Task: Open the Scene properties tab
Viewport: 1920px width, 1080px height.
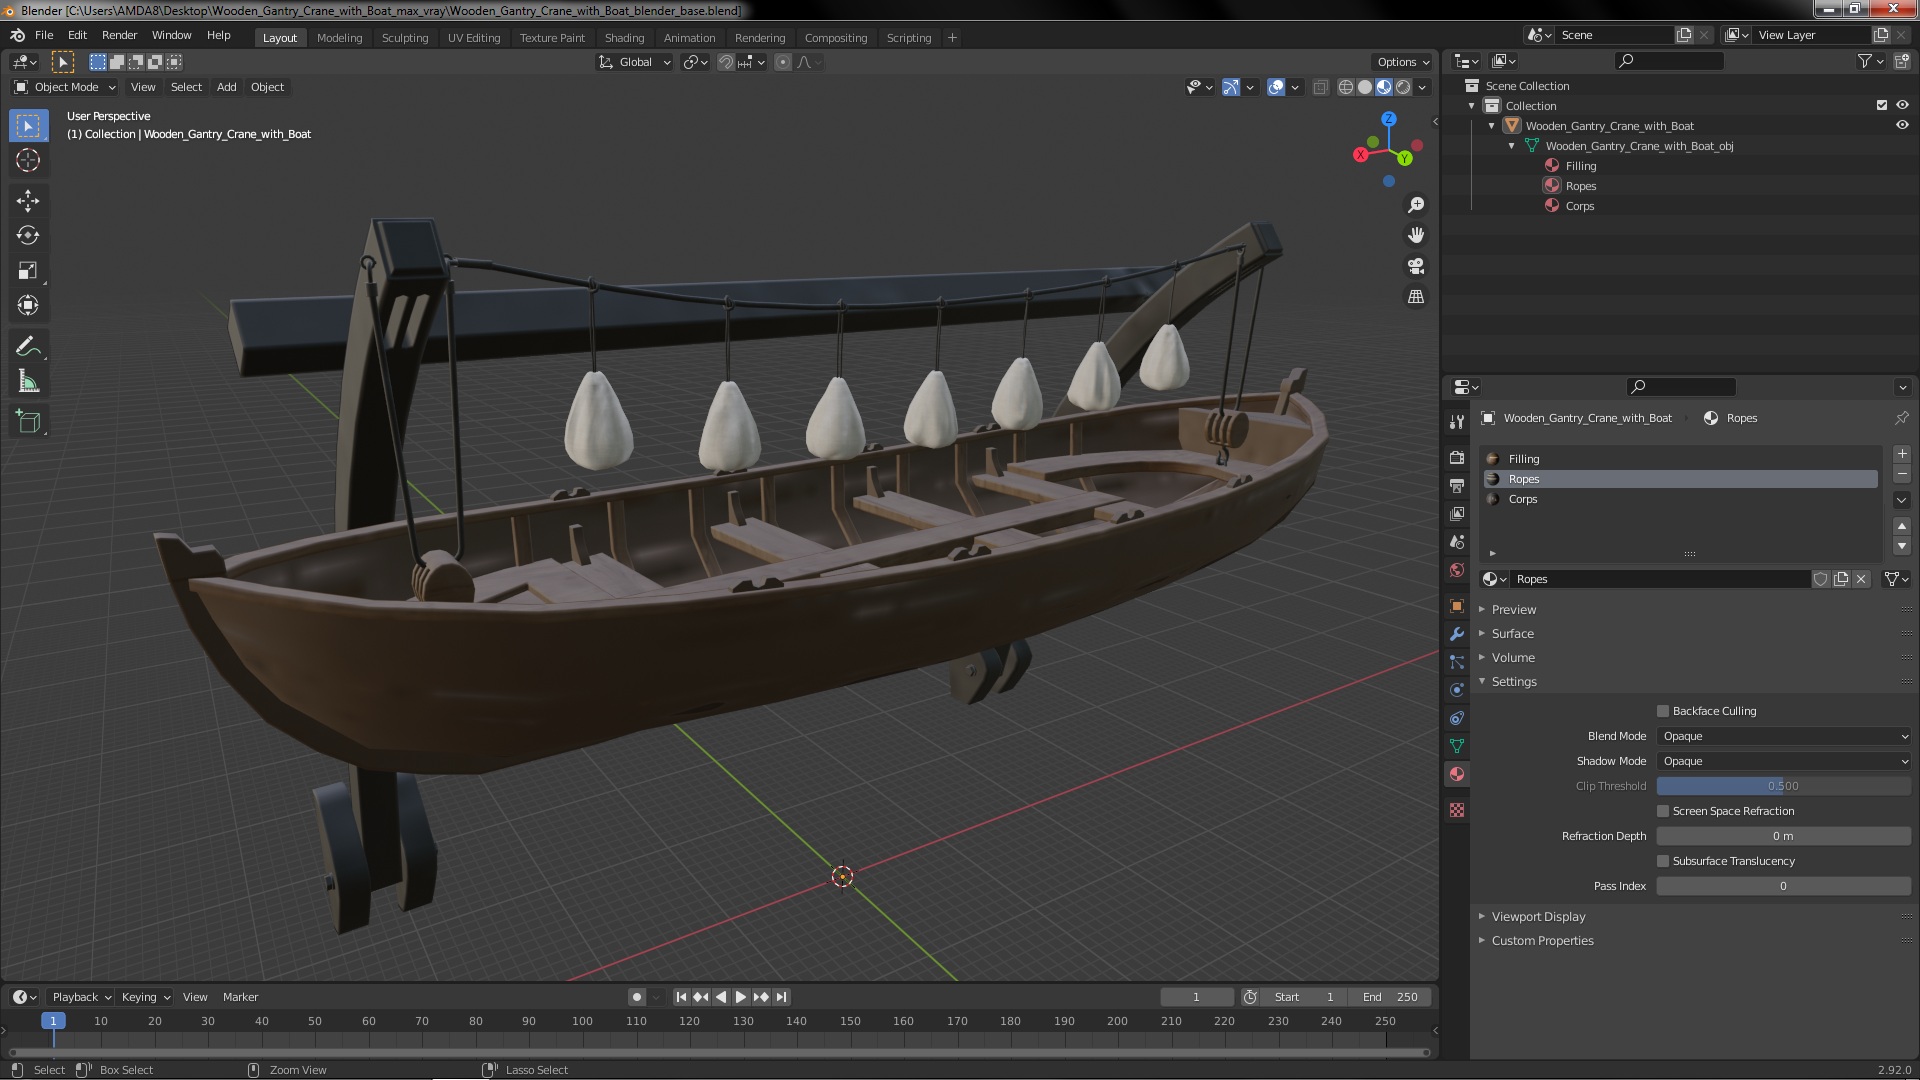Action: point(1457,542)
